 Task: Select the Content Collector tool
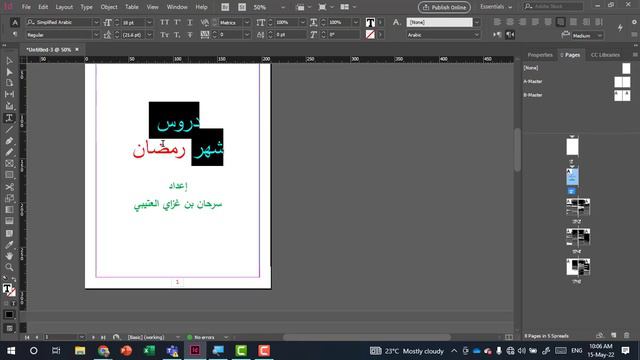point(9,106)
